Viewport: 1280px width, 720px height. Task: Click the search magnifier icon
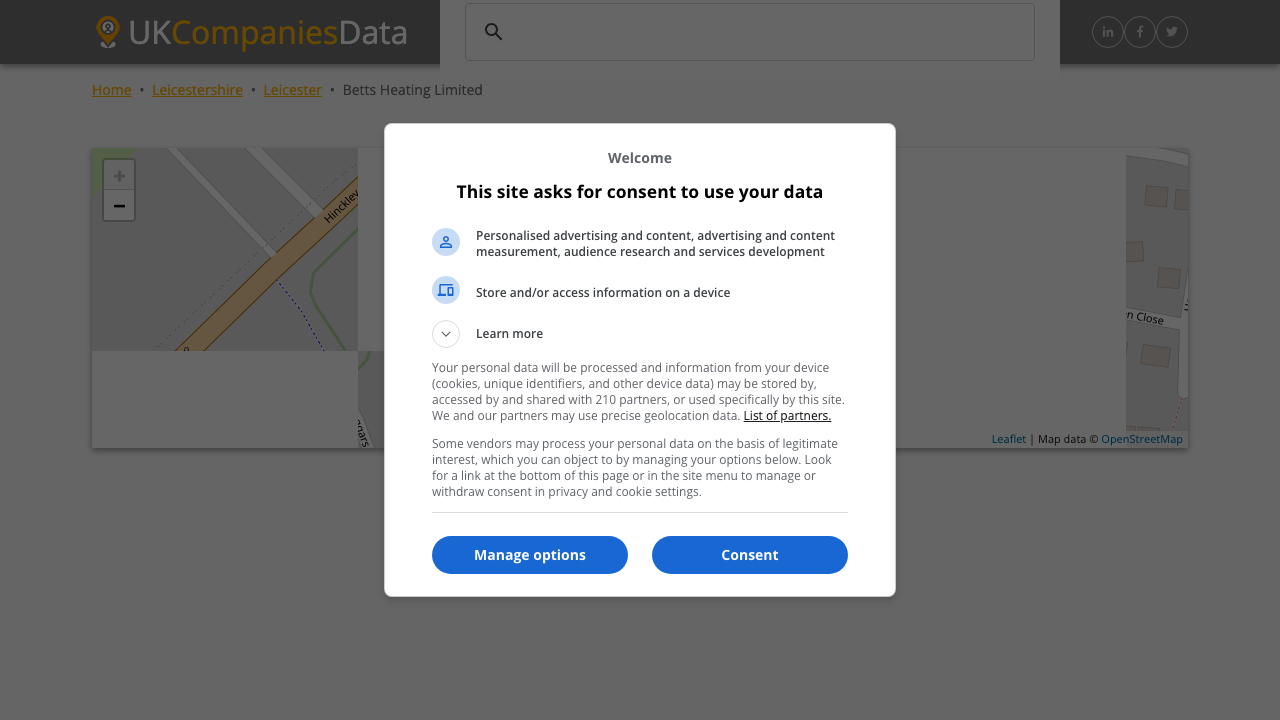click(493, 32)
